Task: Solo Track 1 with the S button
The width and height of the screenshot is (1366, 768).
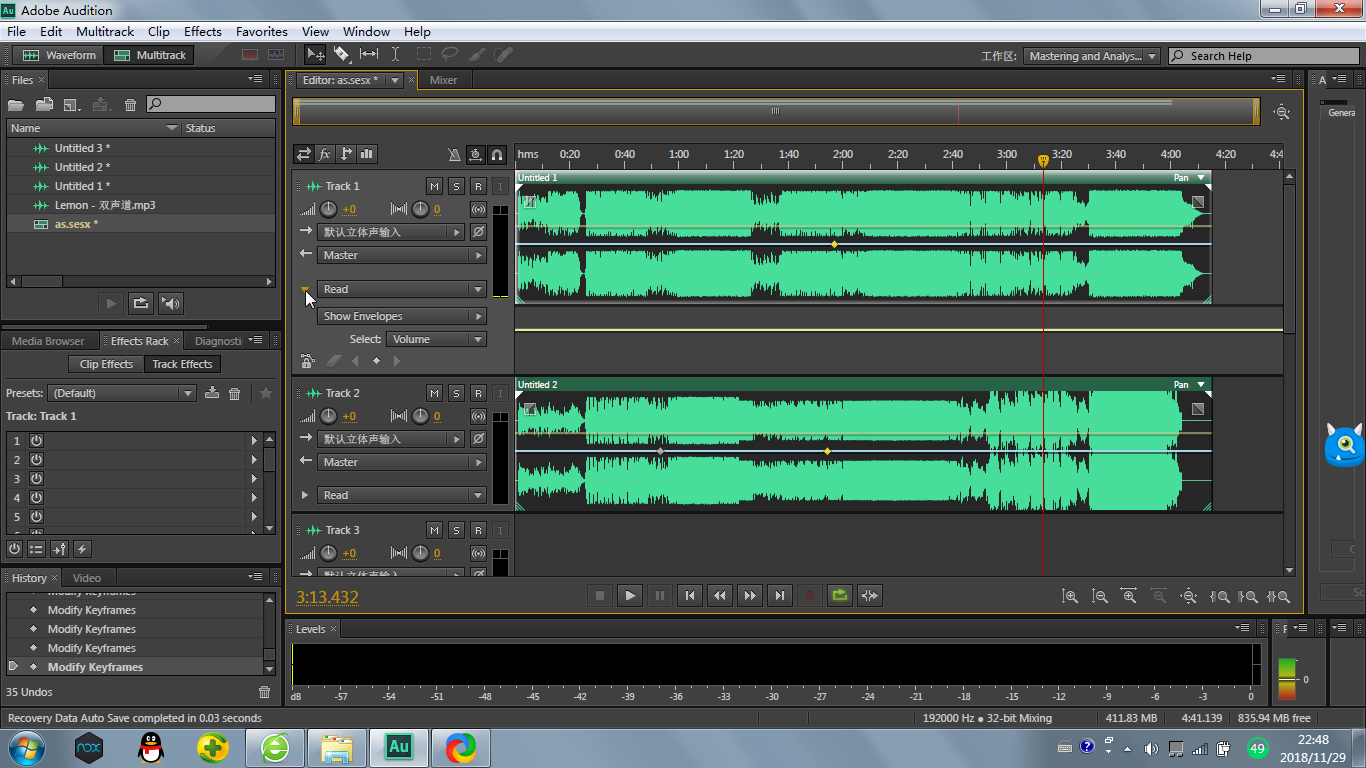Action: (456, 186)
